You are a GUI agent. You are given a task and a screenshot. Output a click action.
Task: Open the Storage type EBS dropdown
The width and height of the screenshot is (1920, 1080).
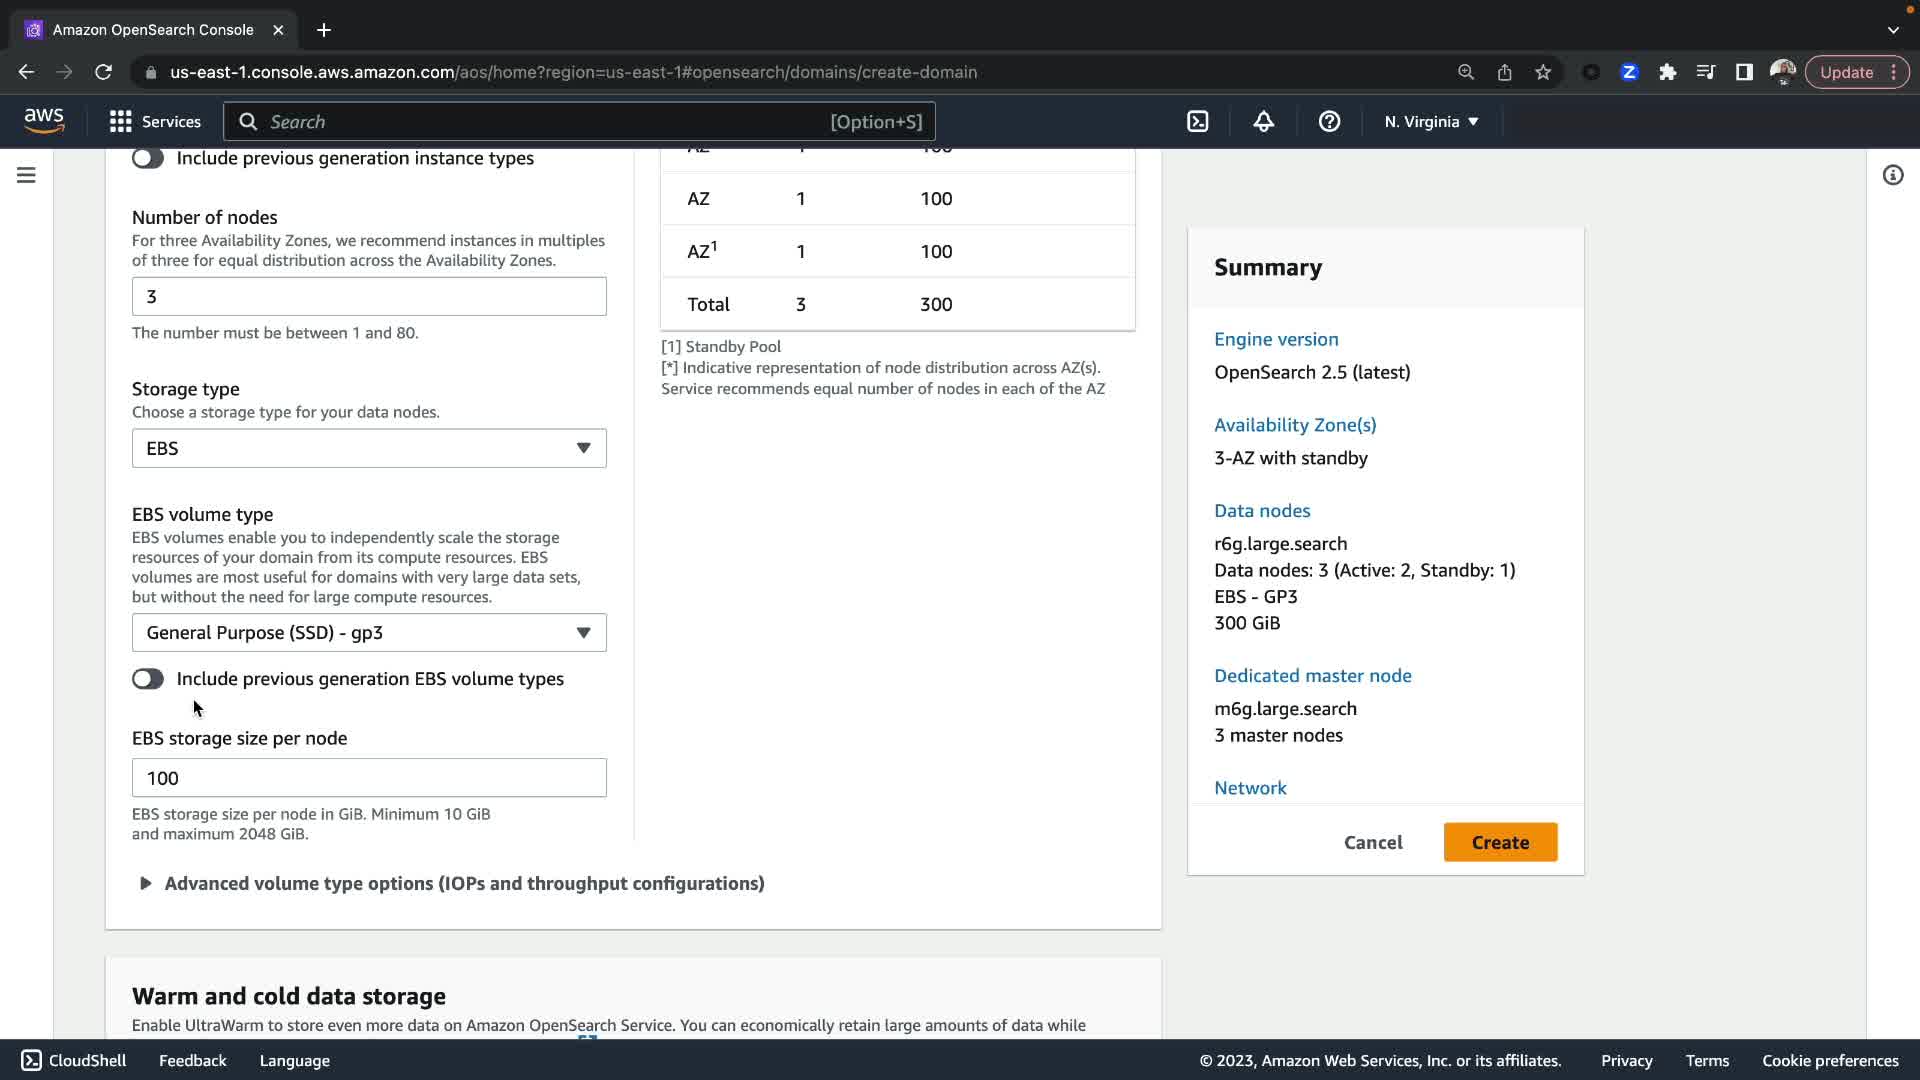(x=369, y=448)
